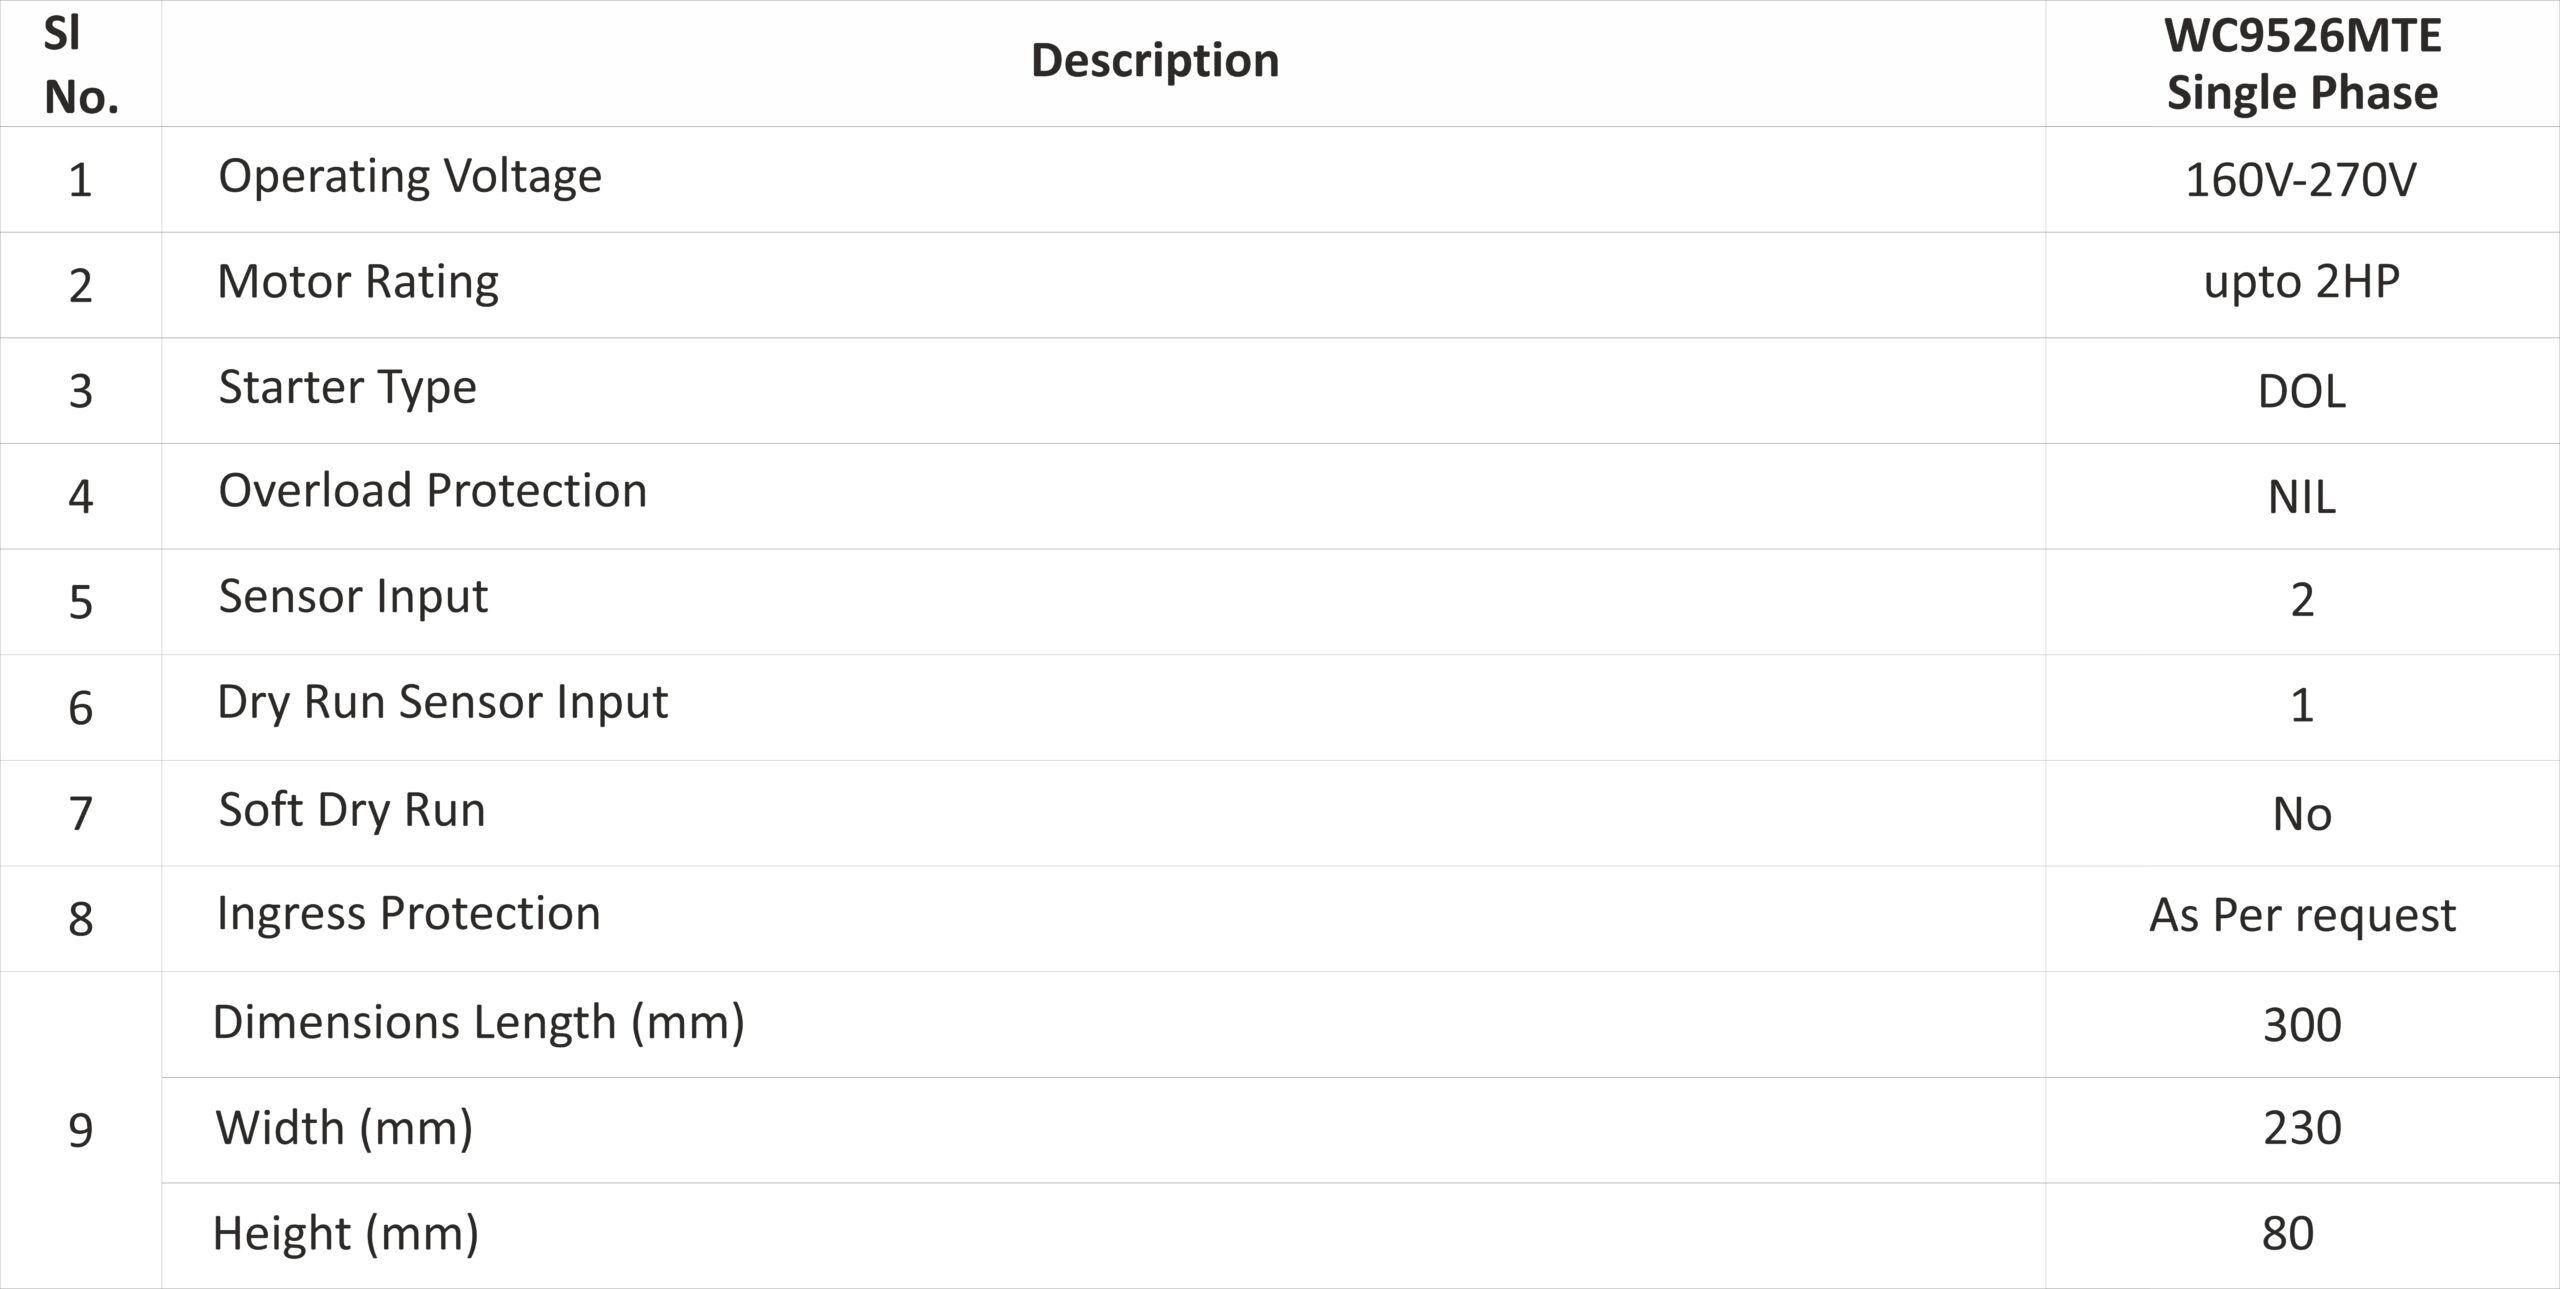
Task: Select the No value for Soft Dry Run
Action: pos(2301,814)
